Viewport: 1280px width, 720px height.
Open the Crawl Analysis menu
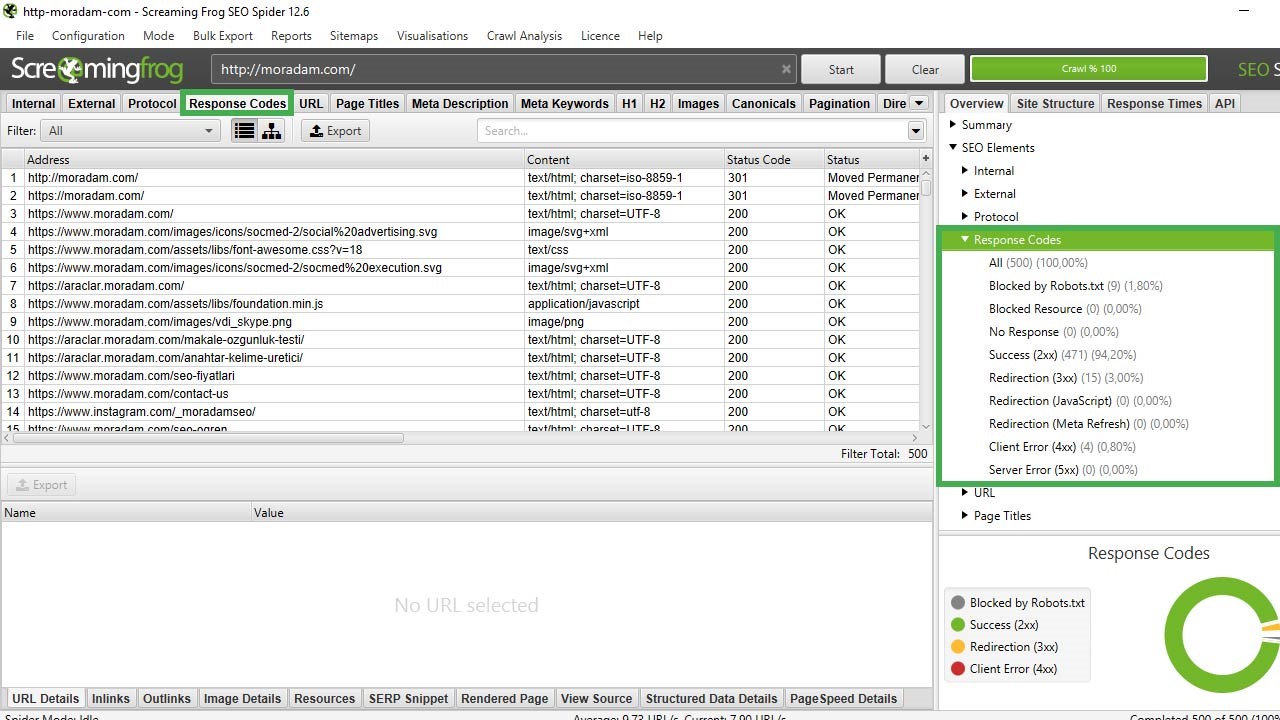pos(524,36)
